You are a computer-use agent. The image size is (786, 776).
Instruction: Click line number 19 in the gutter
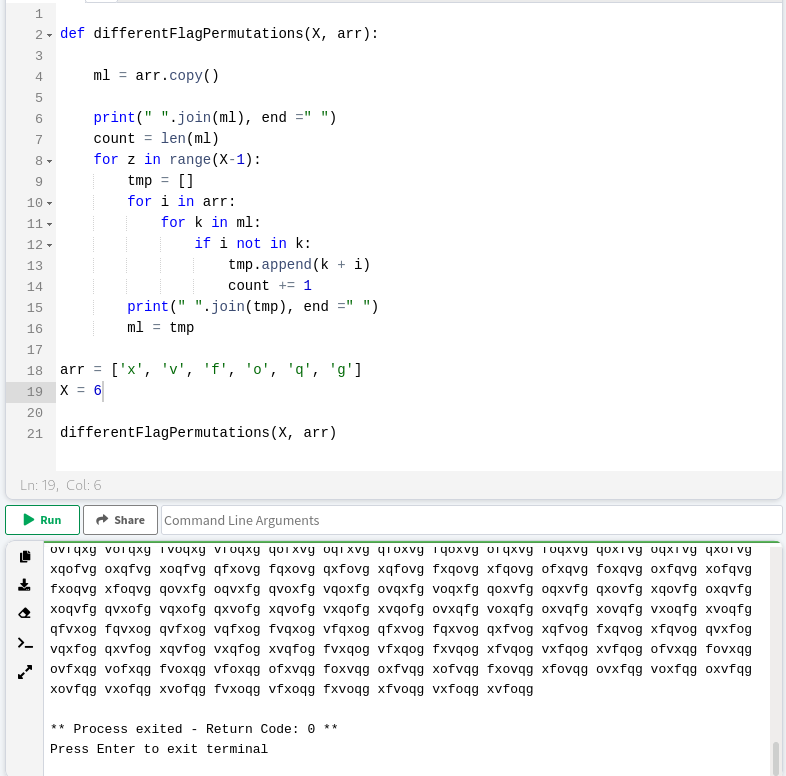(x=35, y=391)
